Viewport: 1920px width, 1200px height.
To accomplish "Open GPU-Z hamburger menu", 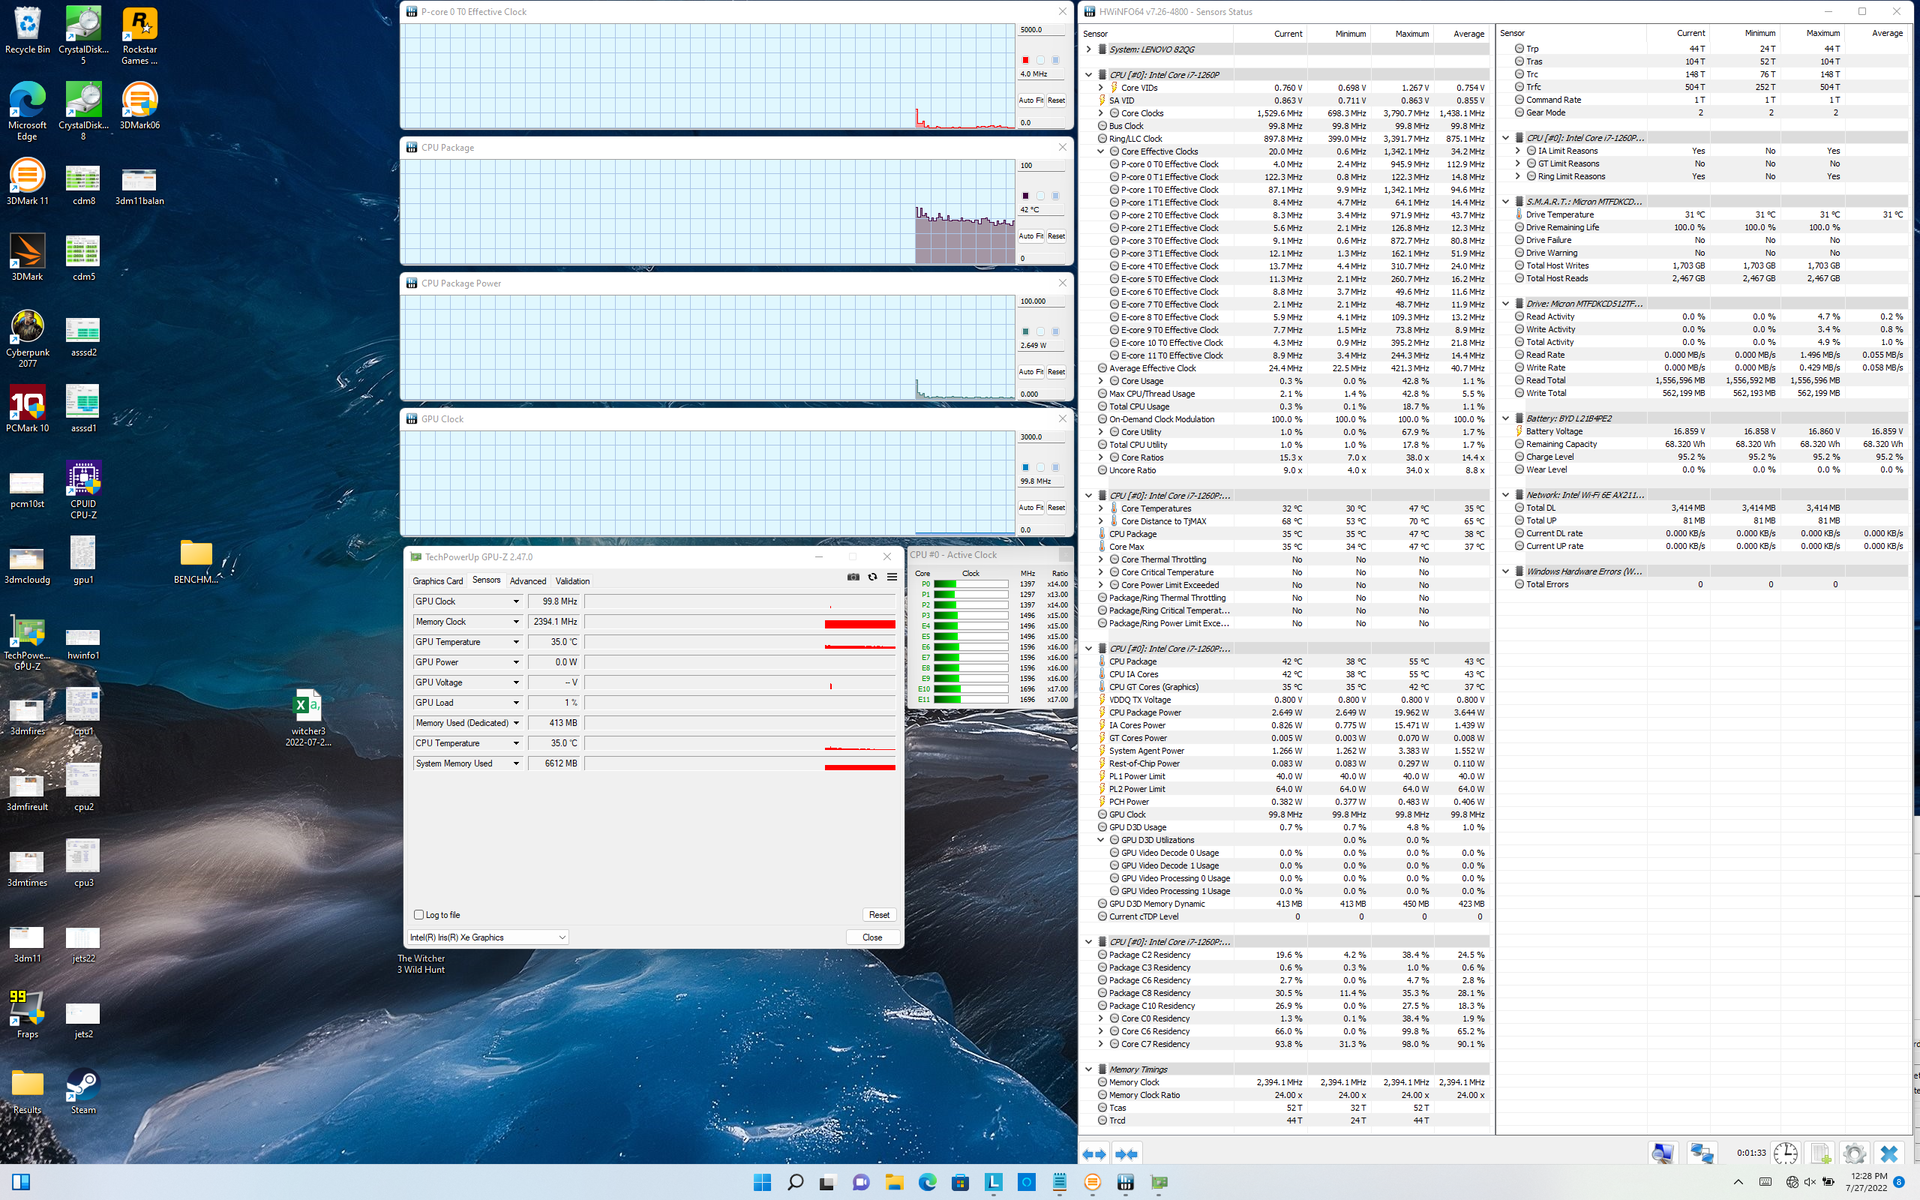I will click(x=892, y=577).
